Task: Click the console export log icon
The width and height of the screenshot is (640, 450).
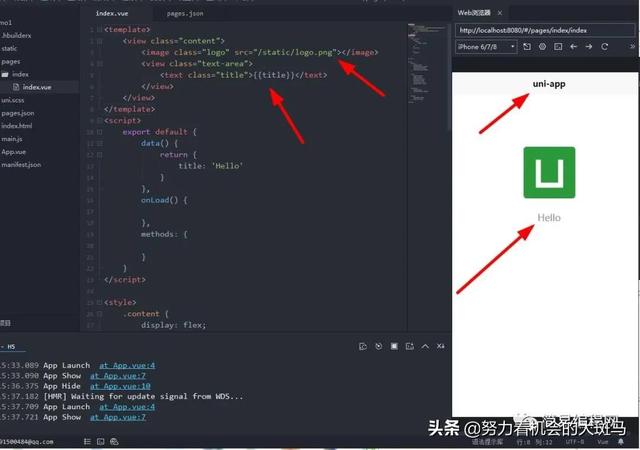Action: [x=410, y=346]
